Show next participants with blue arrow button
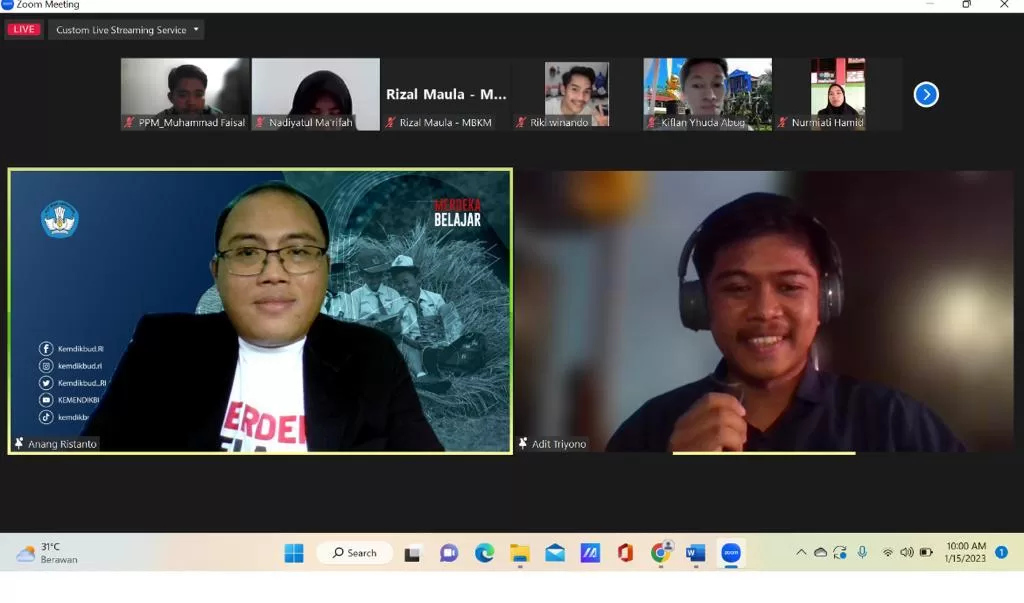The height and width of the screenshot is (603, 1024). click(x=925, y=95)
